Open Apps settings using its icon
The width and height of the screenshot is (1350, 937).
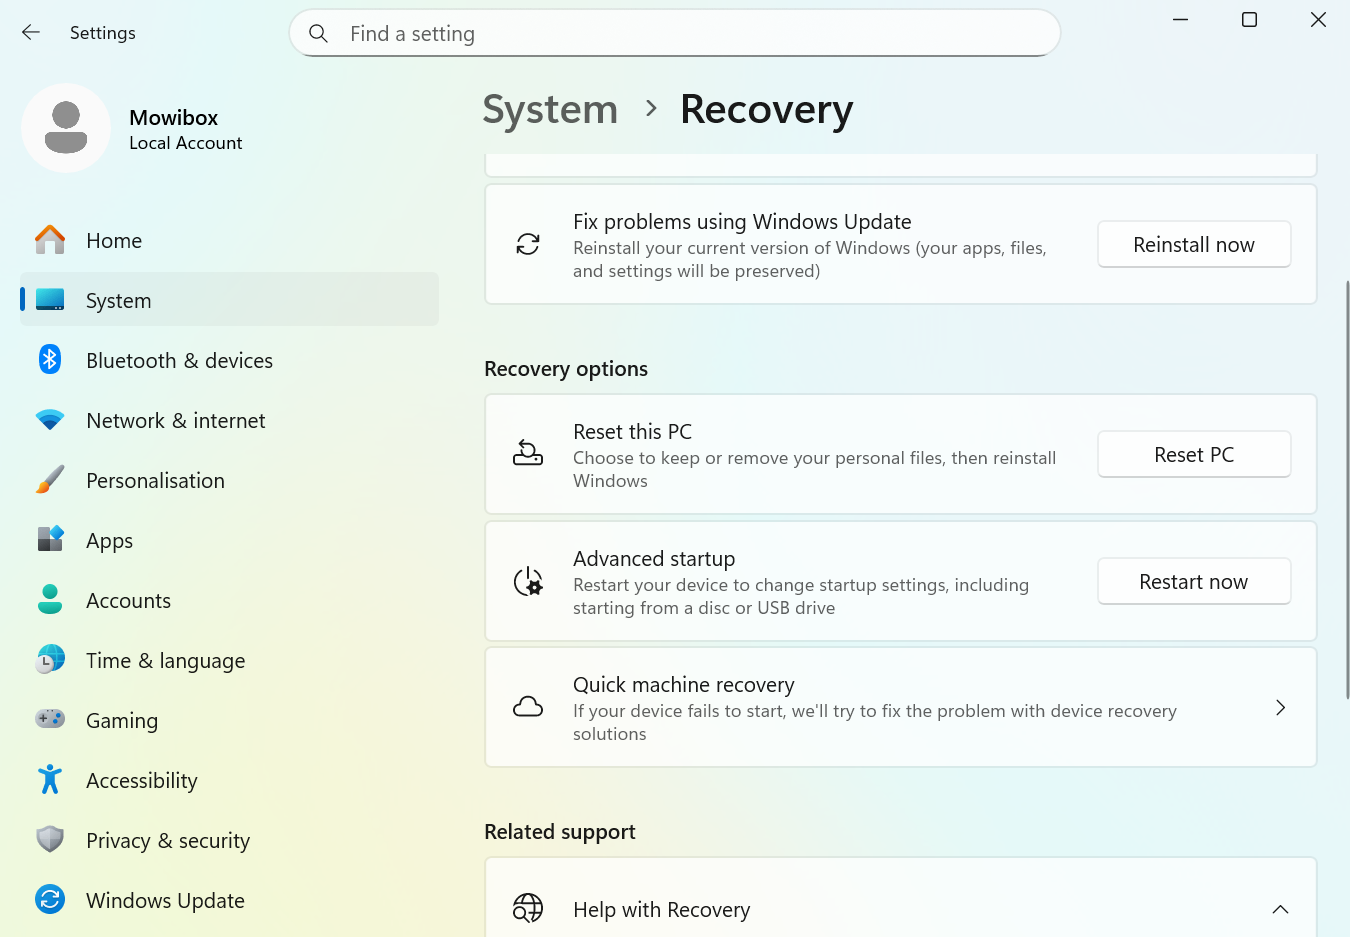[x=49, y=540]
